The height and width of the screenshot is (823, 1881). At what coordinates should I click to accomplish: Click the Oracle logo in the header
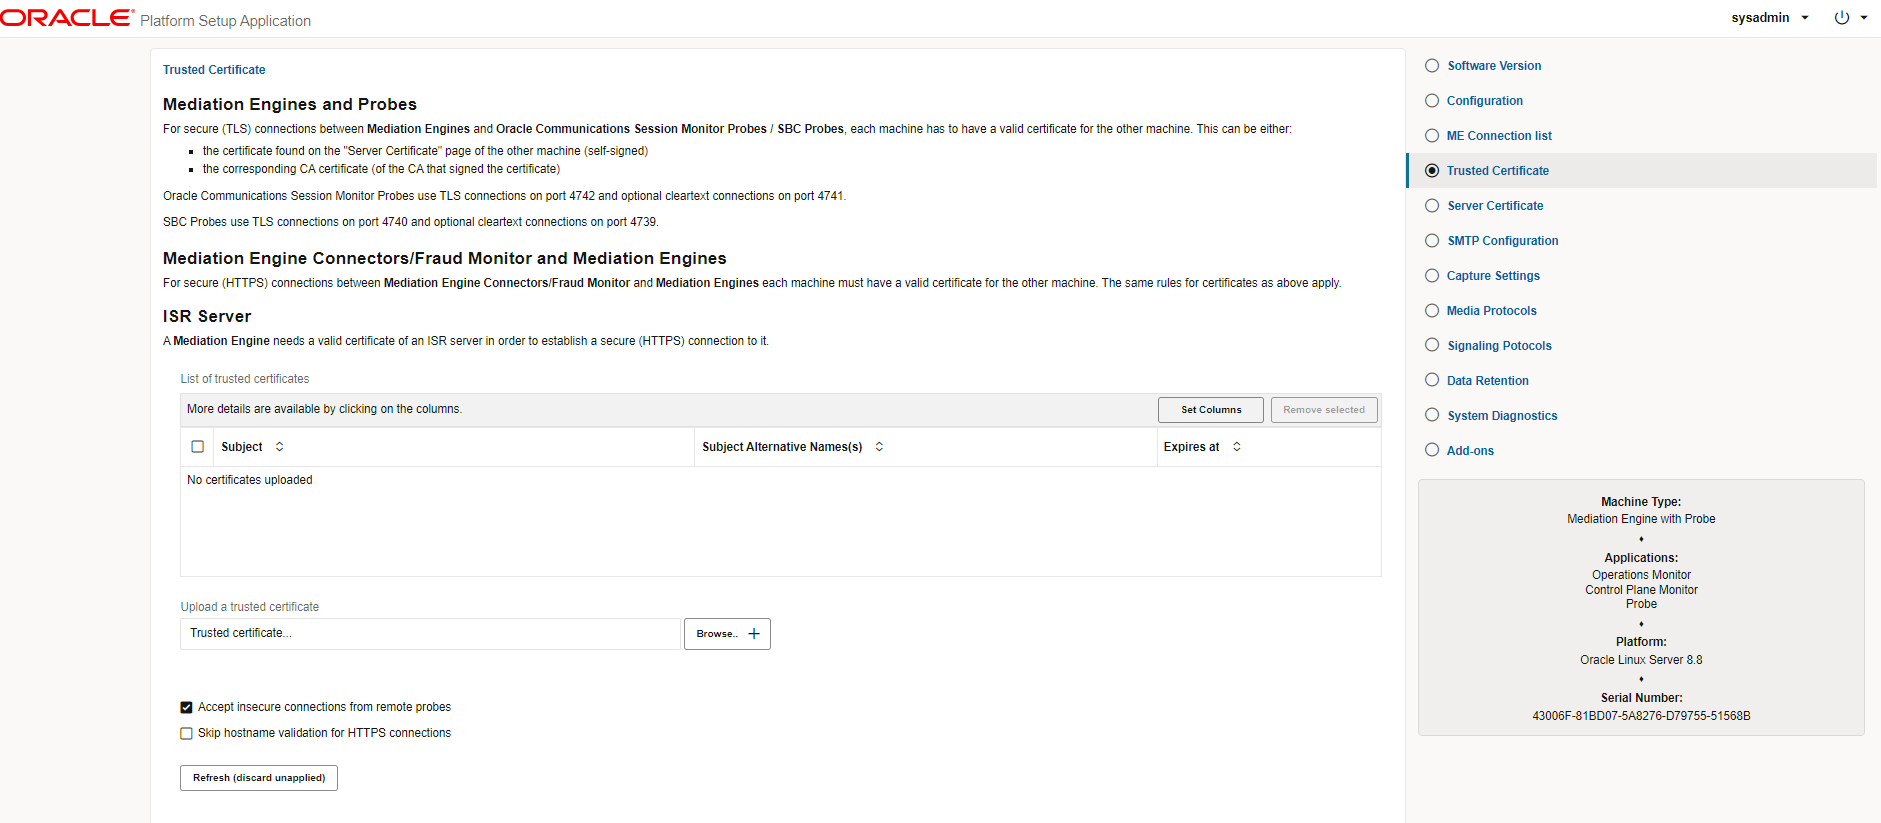67,18
